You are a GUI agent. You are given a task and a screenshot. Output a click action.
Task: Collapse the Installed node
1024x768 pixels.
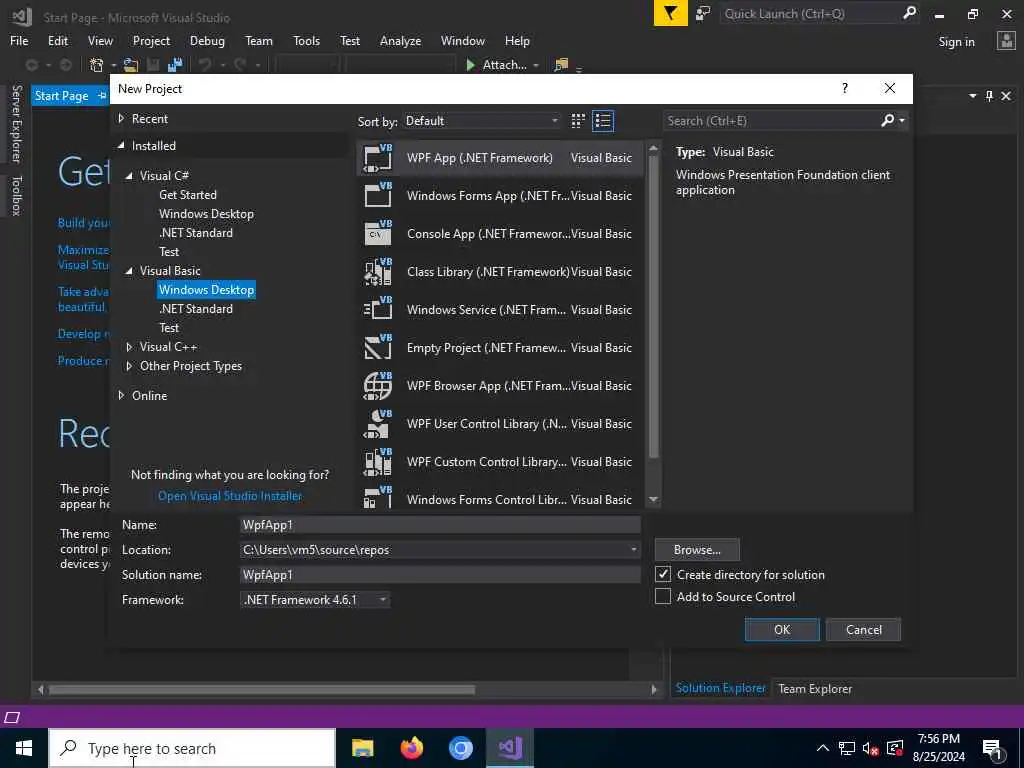(121, 146)
